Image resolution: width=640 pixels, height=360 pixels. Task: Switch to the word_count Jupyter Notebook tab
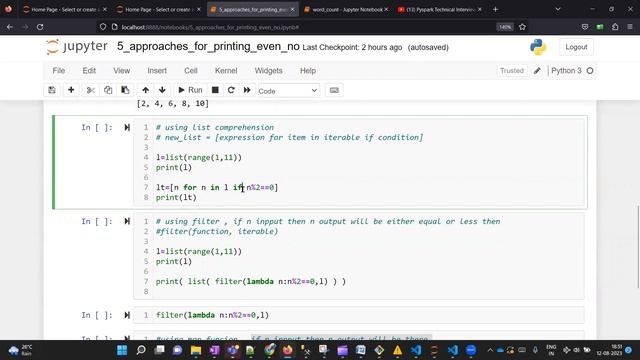(x=346, y=9)
